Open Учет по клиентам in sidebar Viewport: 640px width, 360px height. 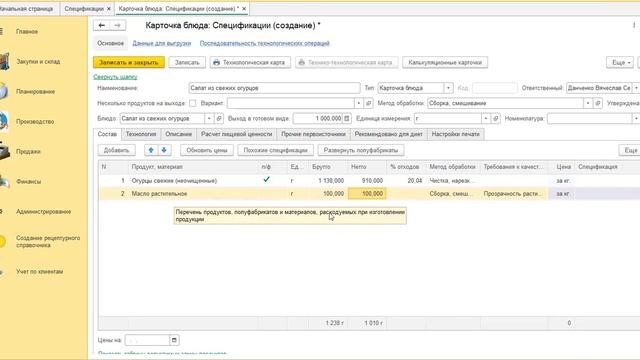click(x=40, y=271)
